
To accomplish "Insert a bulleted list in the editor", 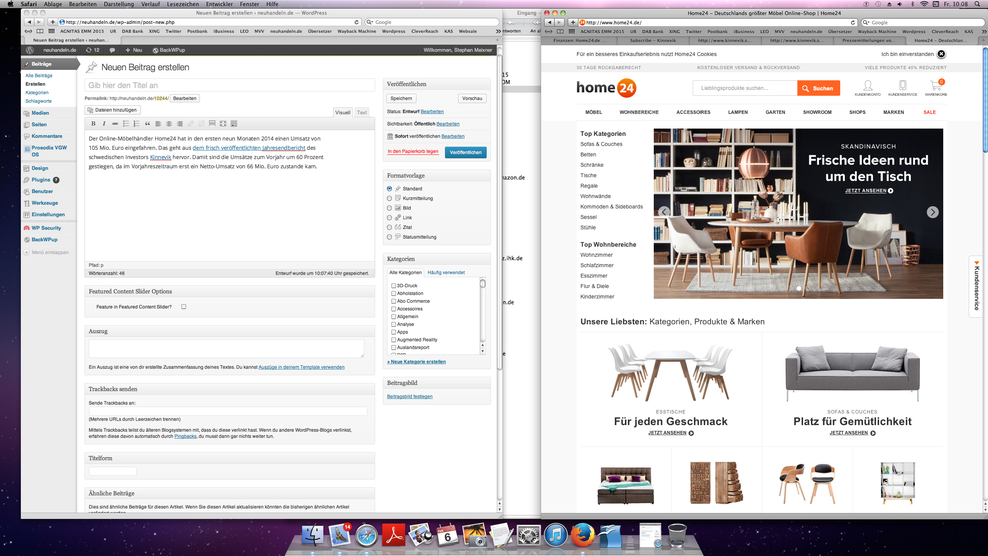I will point(125,124).
